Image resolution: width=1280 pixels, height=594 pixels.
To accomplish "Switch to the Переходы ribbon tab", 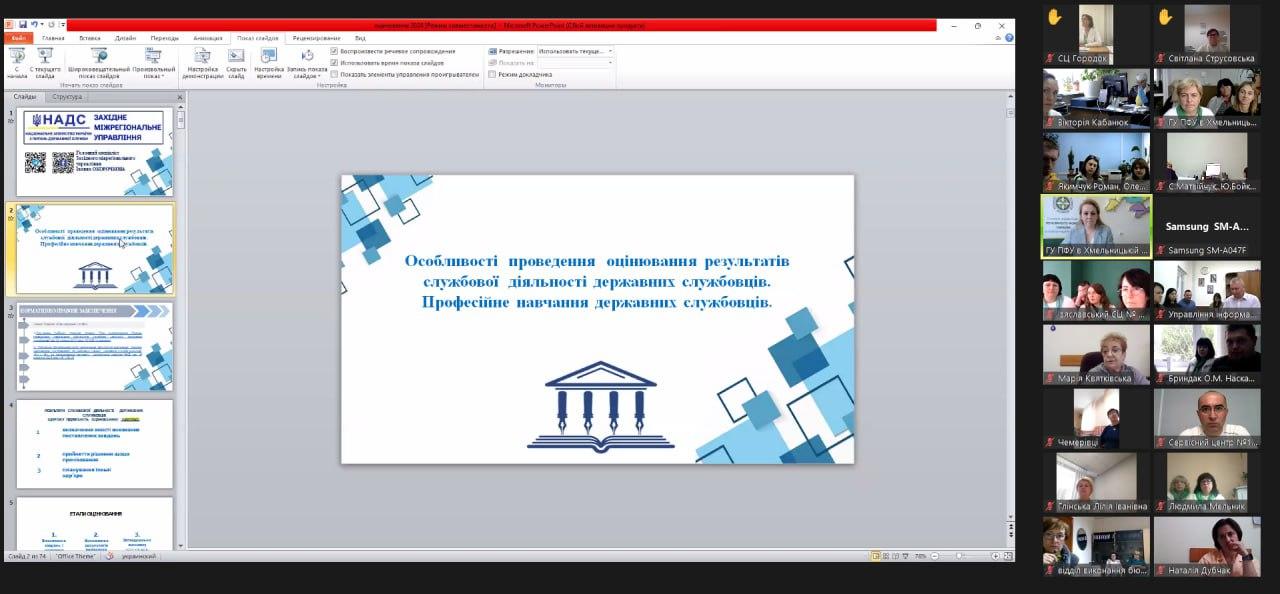I will 165,38.
